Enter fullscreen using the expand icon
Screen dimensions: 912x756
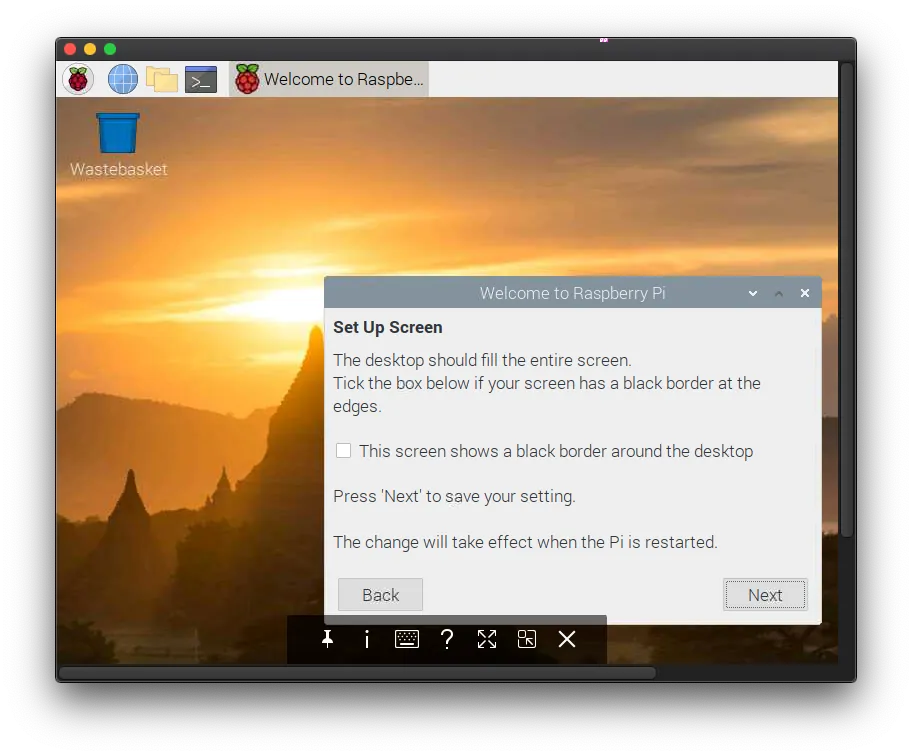pos(487,639)
